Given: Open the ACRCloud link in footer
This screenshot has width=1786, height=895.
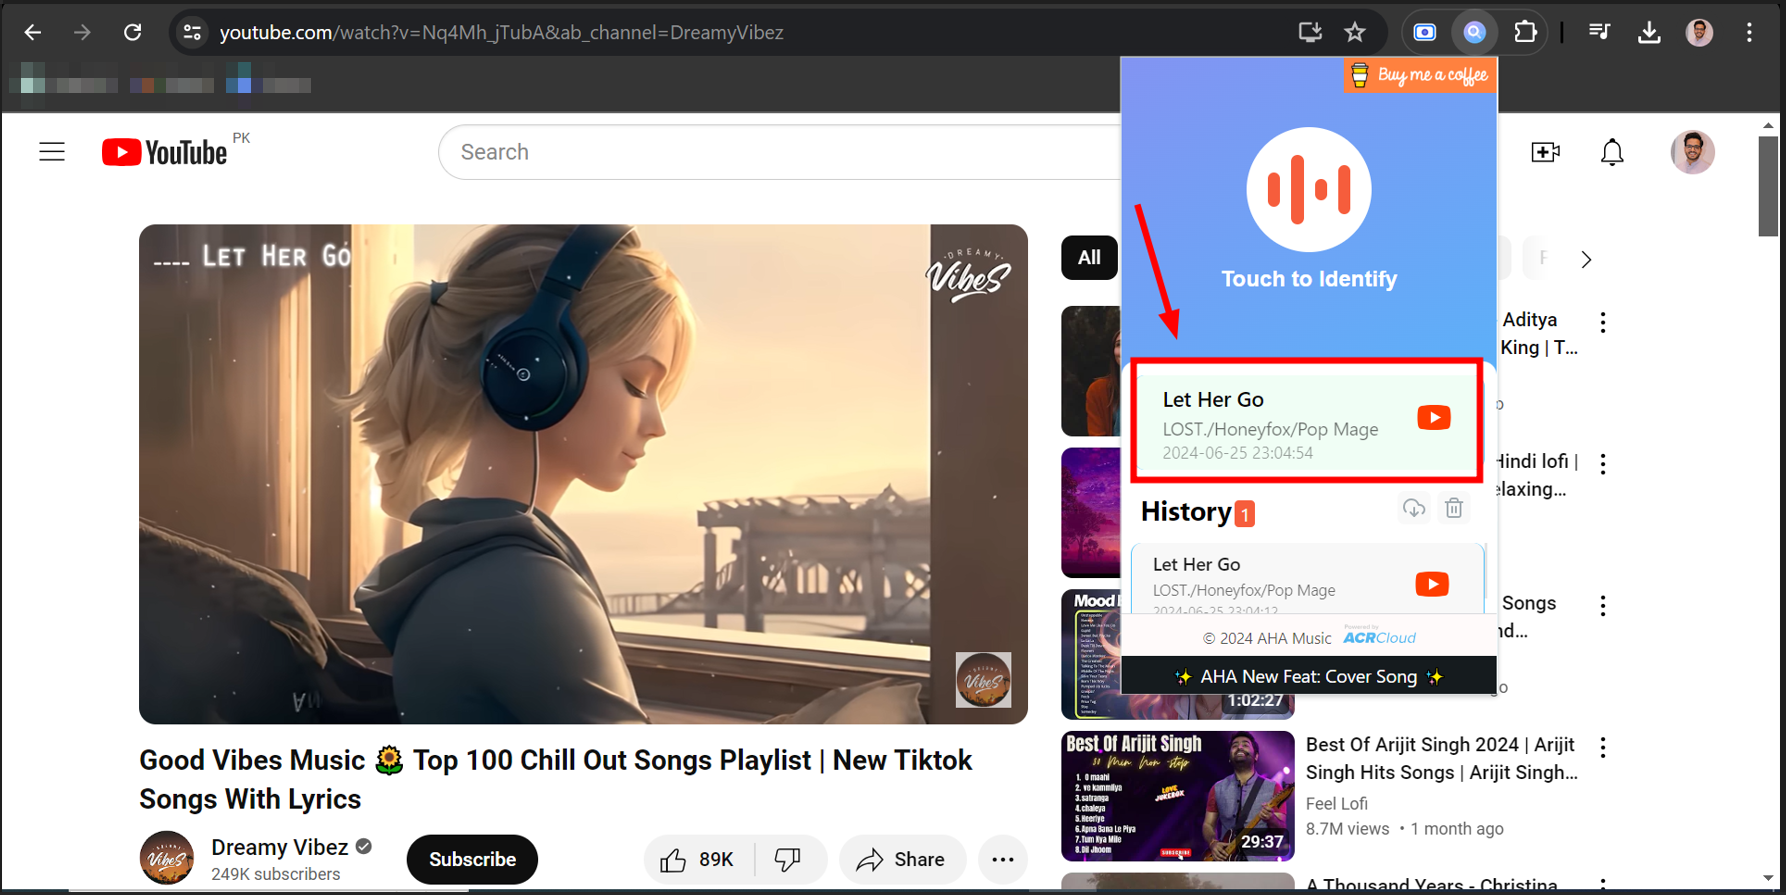Looking at the screenshot, I should click(x=1379, y=637).
